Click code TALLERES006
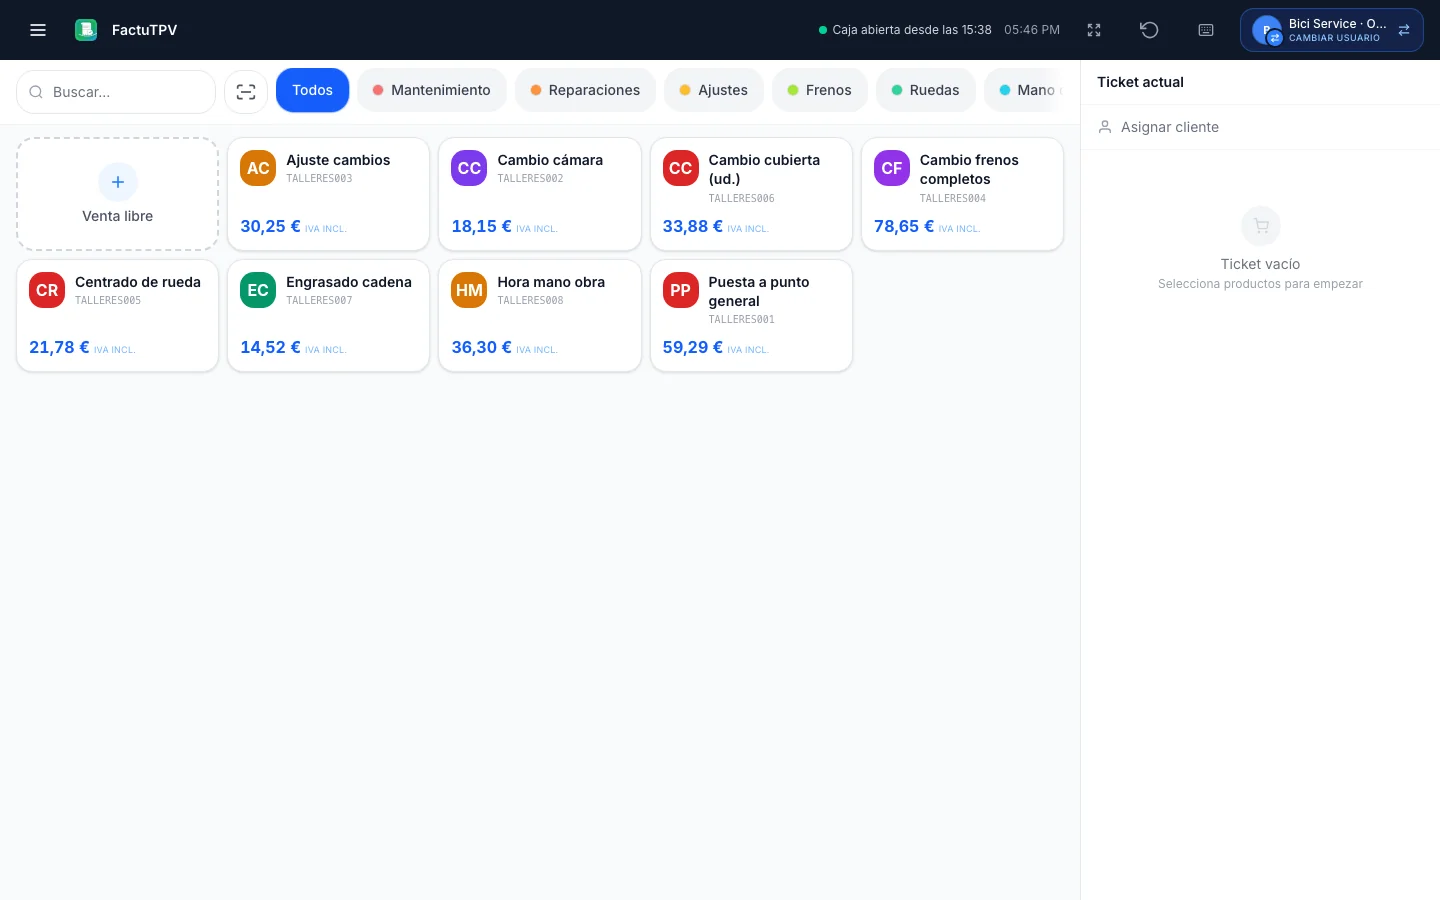Image resolution: width=1440 pixels, height=900 pixels. point(741,198)
